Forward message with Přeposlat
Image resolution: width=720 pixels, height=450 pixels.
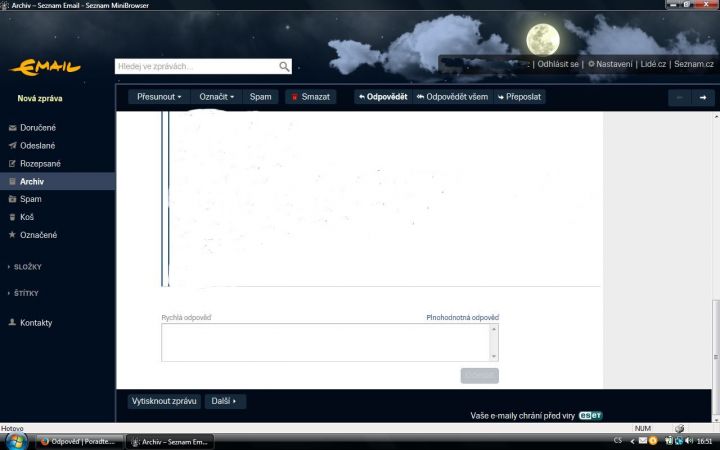(519, 97)
